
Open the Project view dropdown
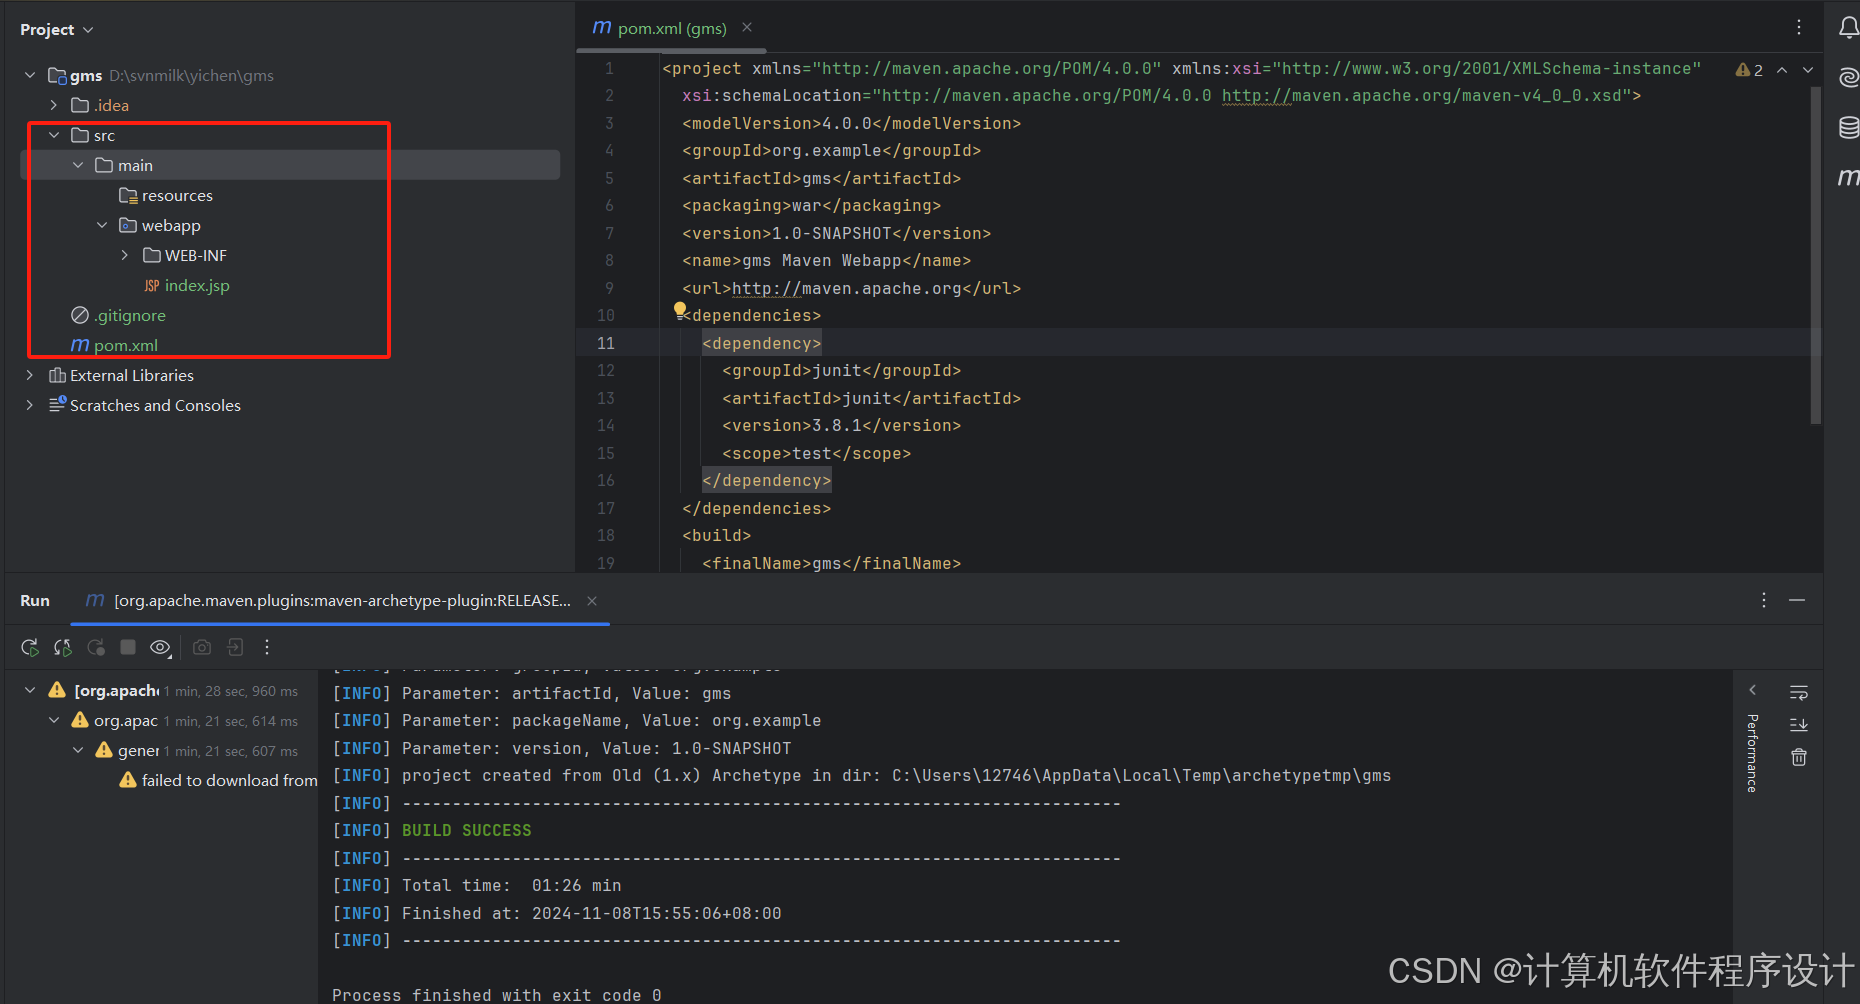57,30
